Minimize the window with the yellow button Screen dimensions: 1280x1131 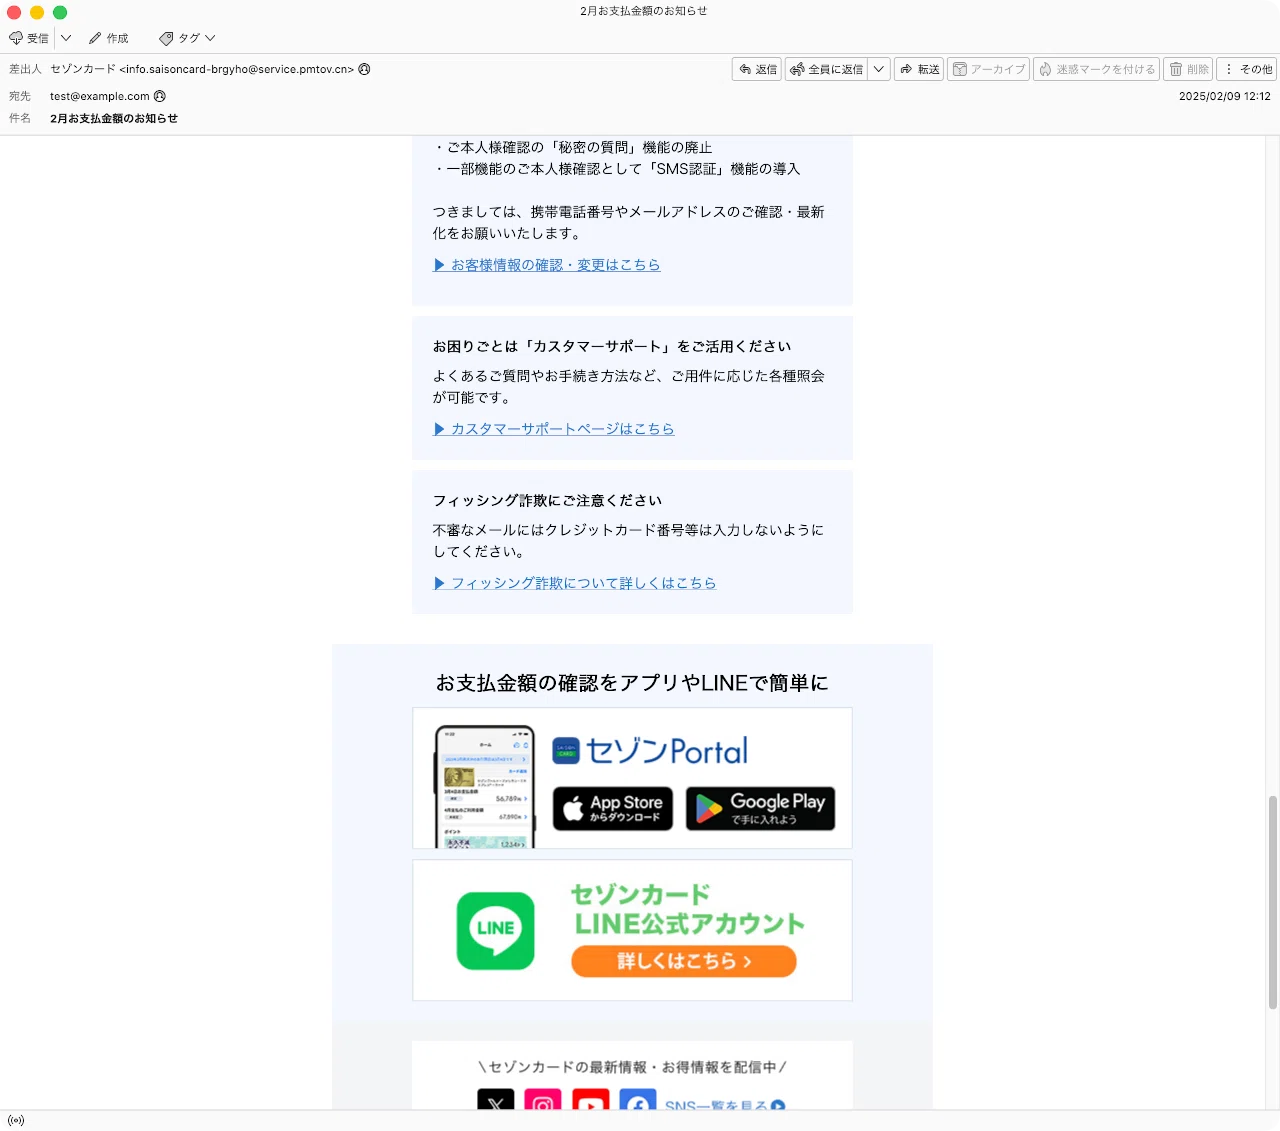tap(37, 12)
